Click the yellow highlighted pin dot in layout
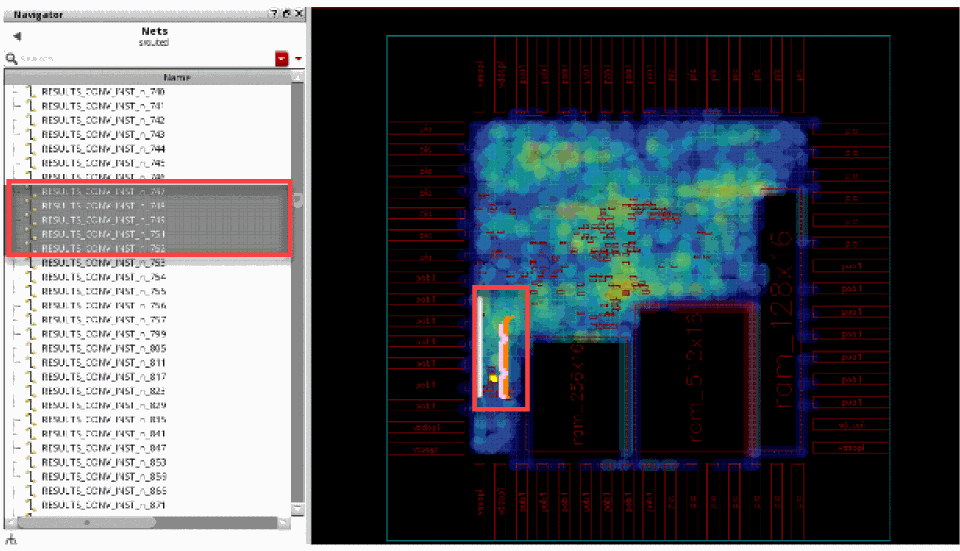 [x=493, y=379]
